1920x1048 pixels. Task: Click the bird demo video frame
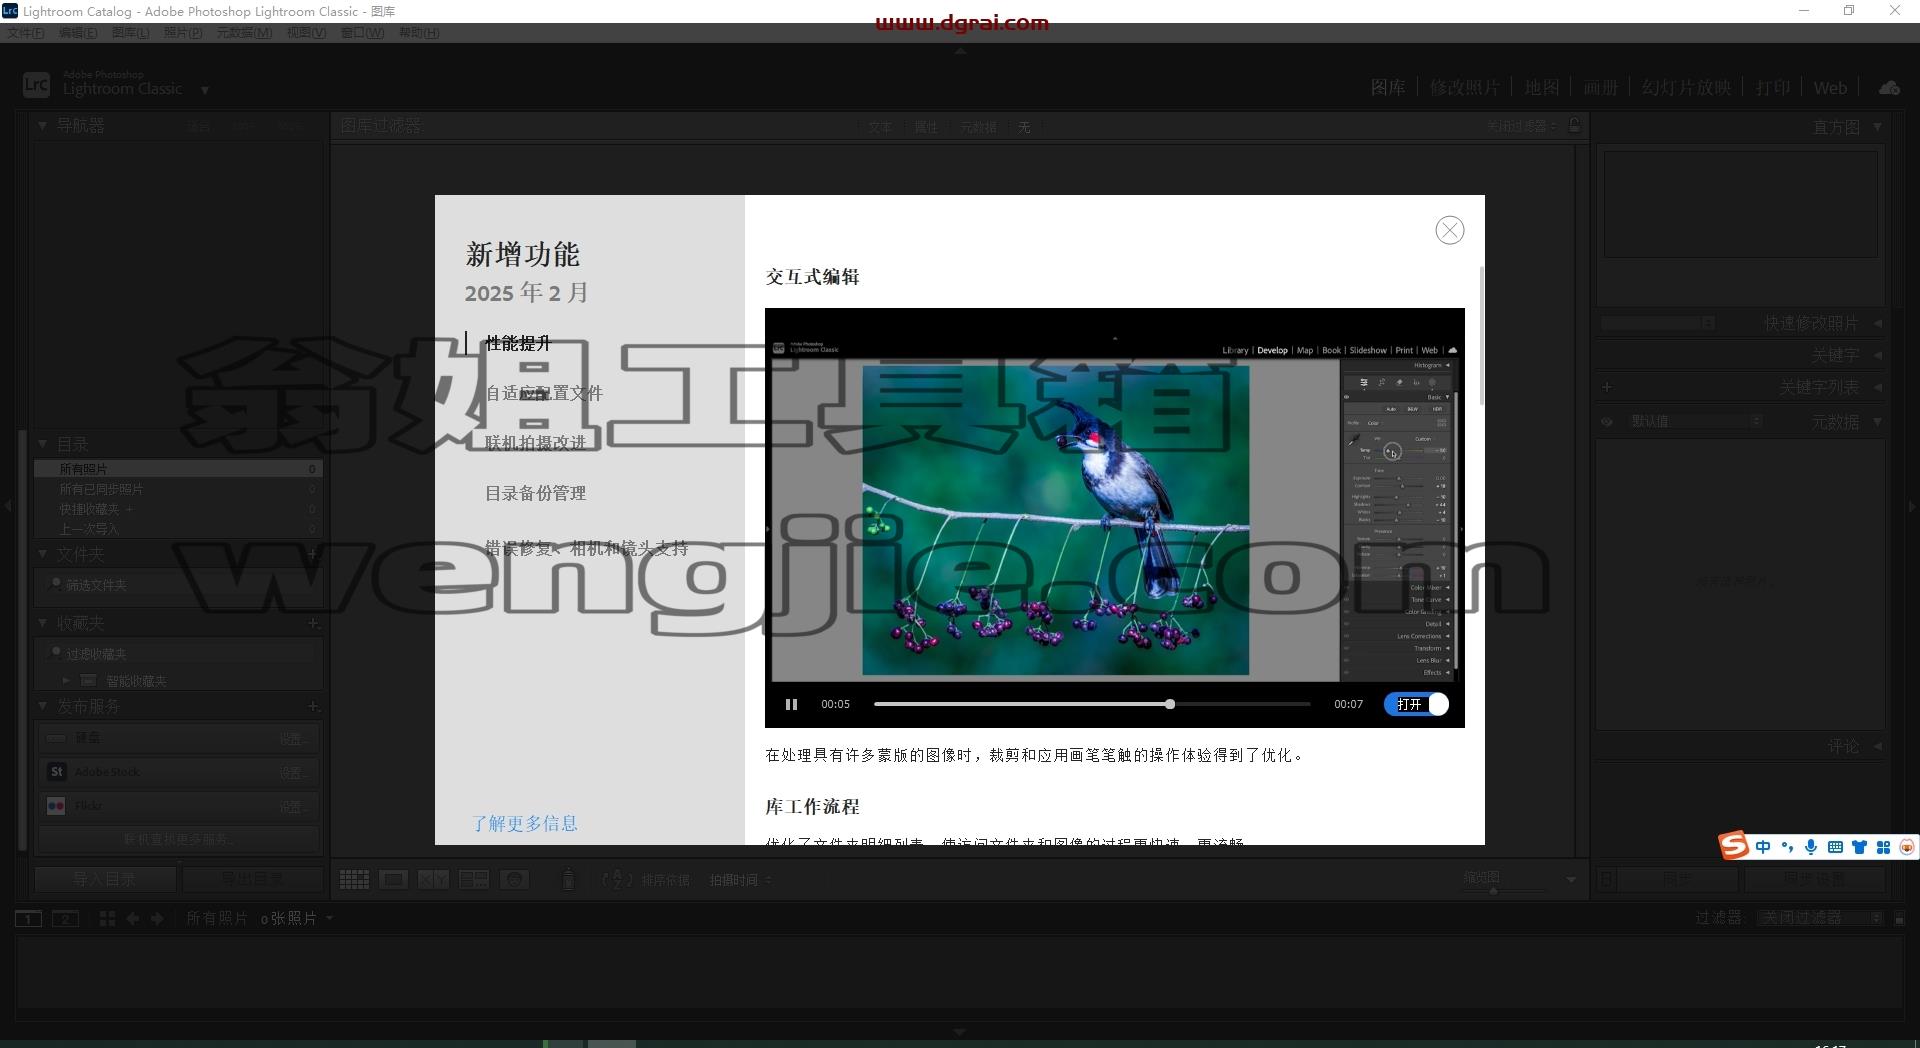point(1055,520)
